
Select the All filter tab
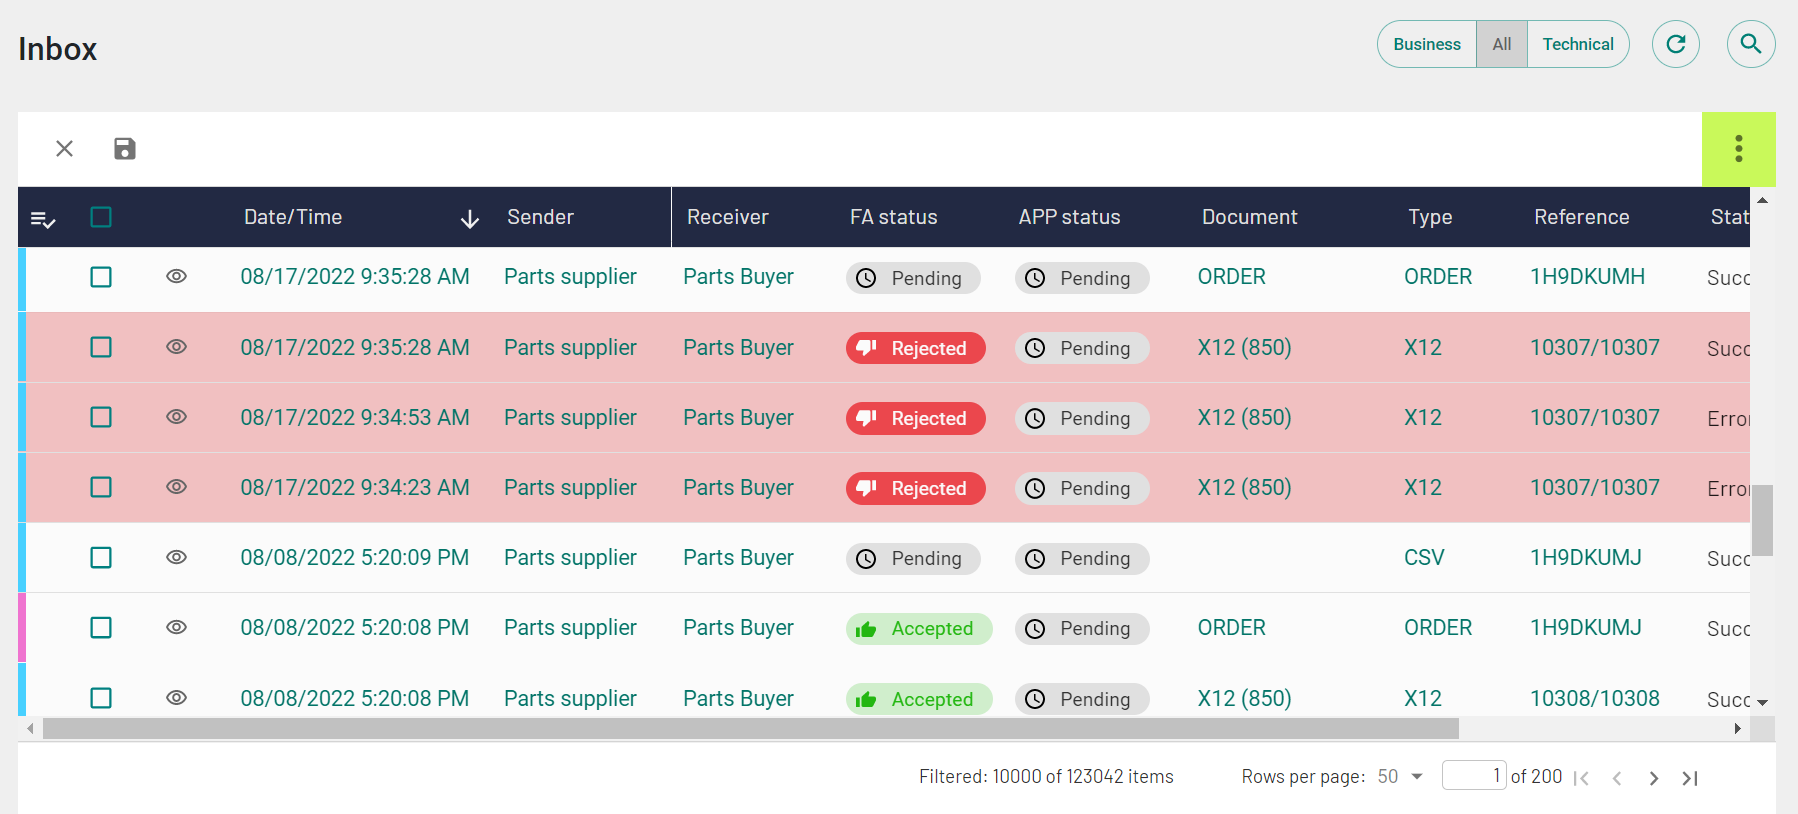[1502, 44]
